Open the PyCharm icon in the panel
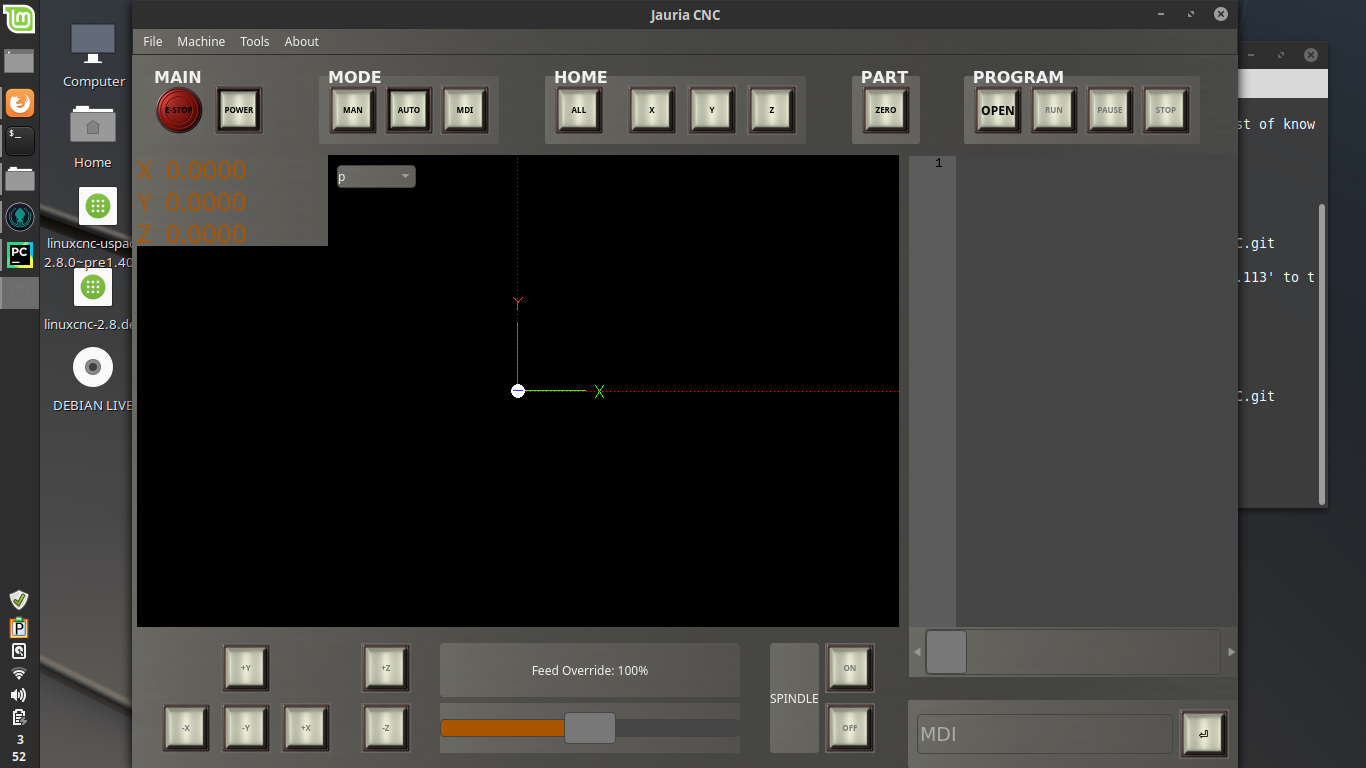 (20, 254)
